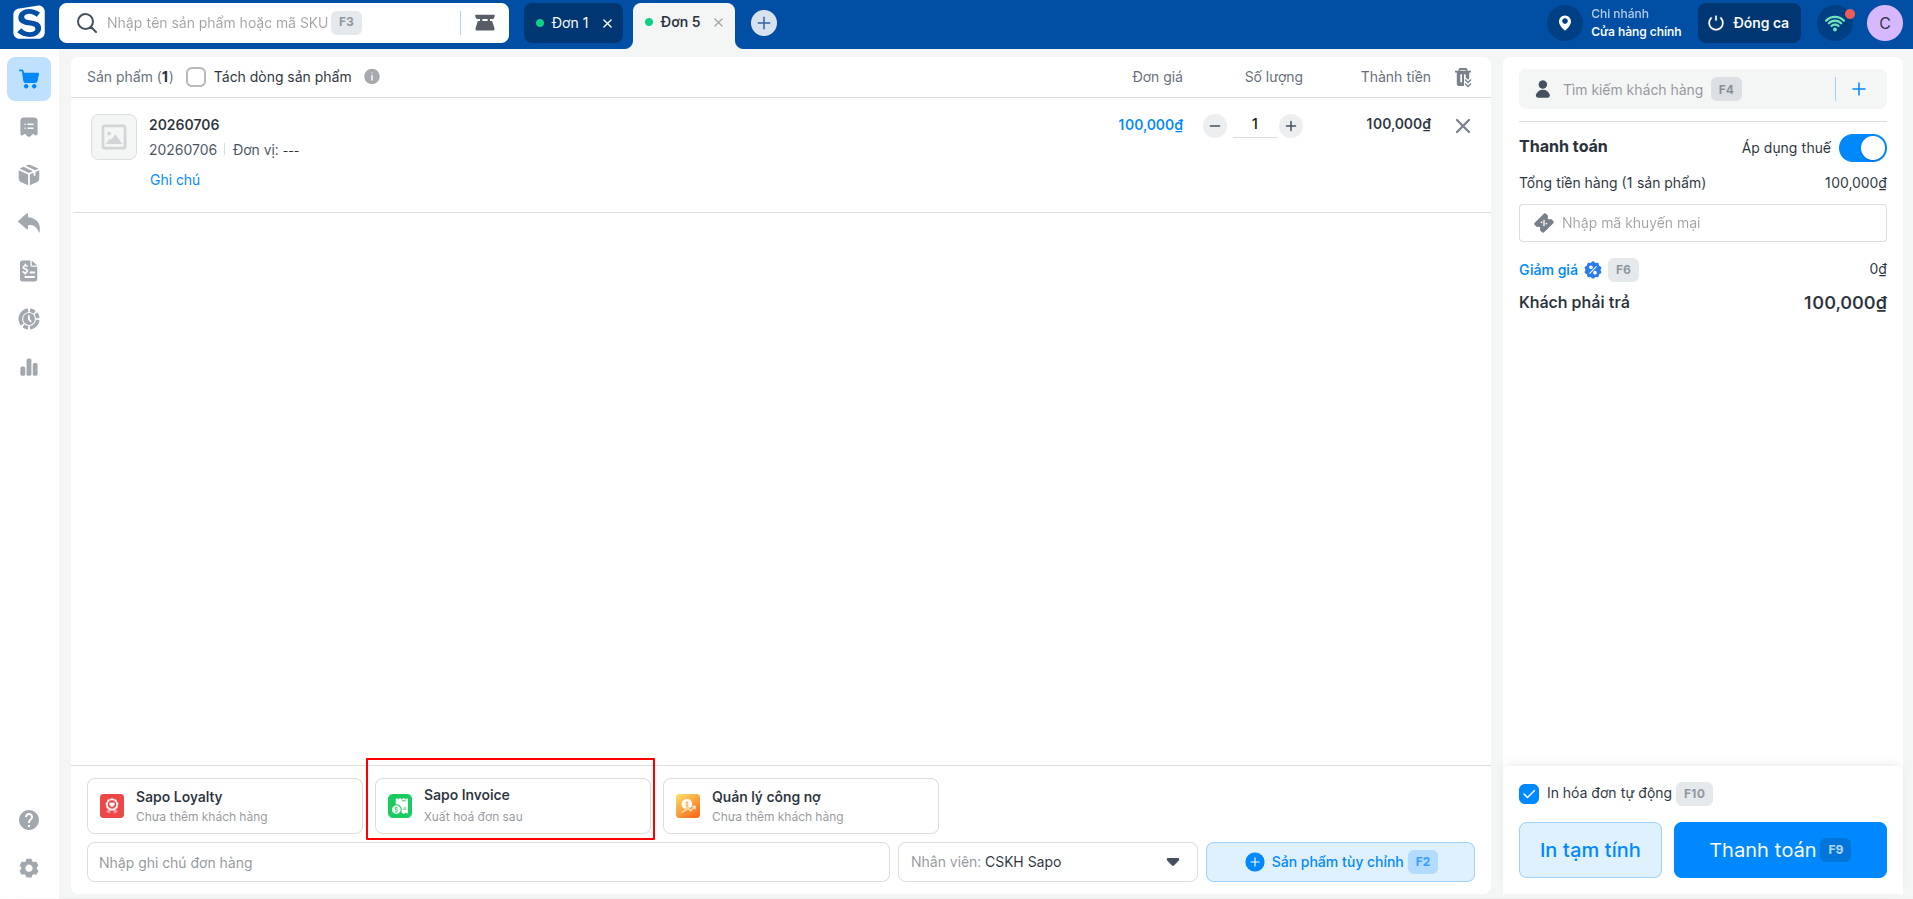
Task: Click the Nhập mã khuyến mại field
Action: pyautogui.click(x=1703, y=223)
